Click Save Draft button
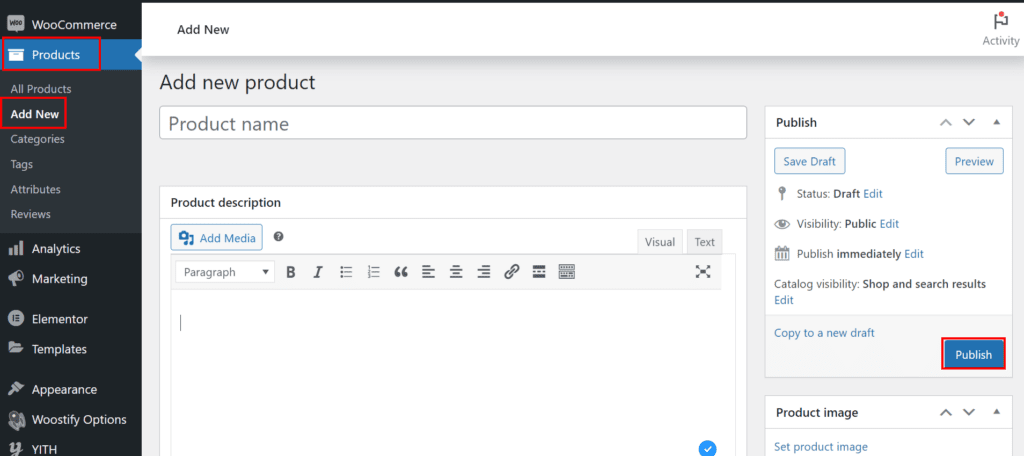The width and height of the screenshot is (1024, 456). pos(810,161)
